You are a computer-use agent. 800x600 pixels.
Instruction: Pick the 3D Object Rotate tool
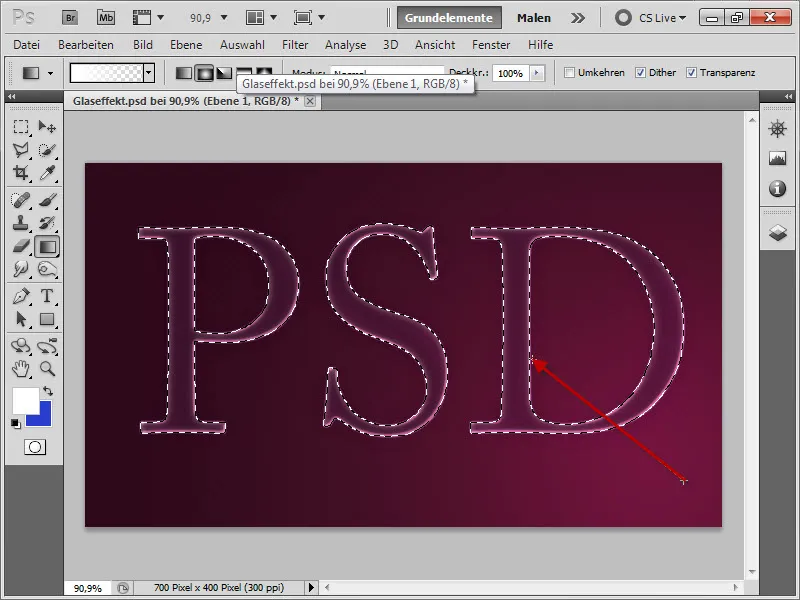[21, 346]
